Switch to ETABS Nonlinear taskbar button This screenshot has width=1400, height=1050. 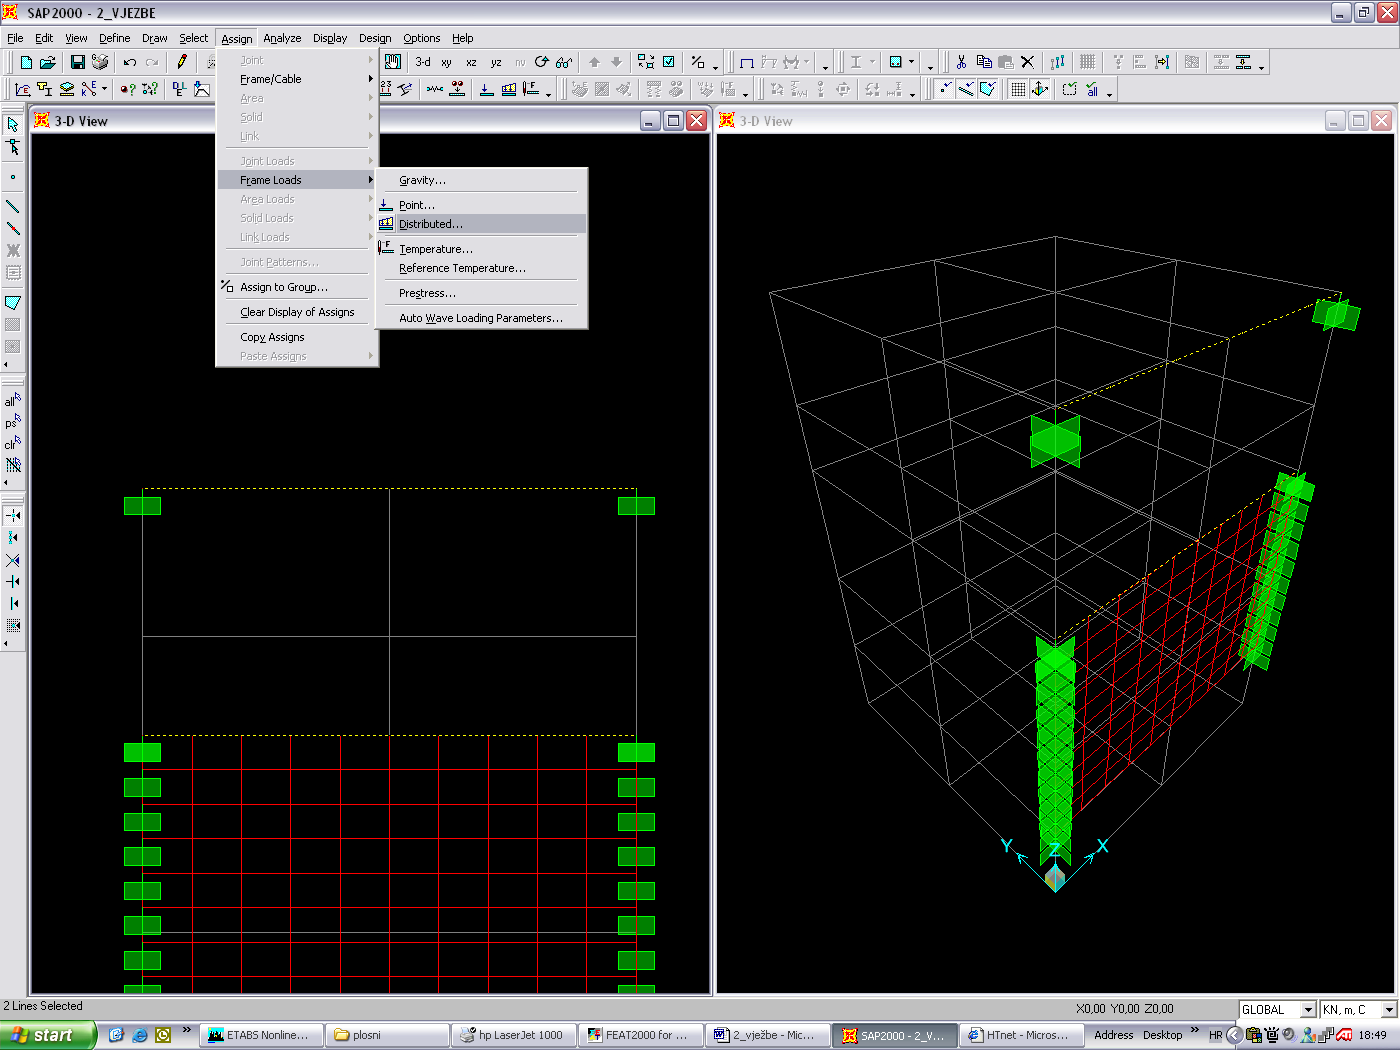264,1035
